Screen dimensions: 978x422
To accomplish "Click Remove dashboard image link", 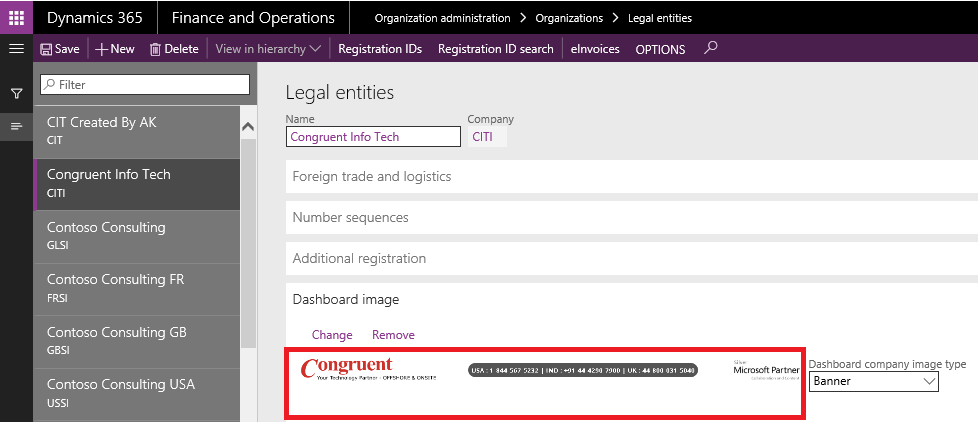I will [x=393, y=335].
